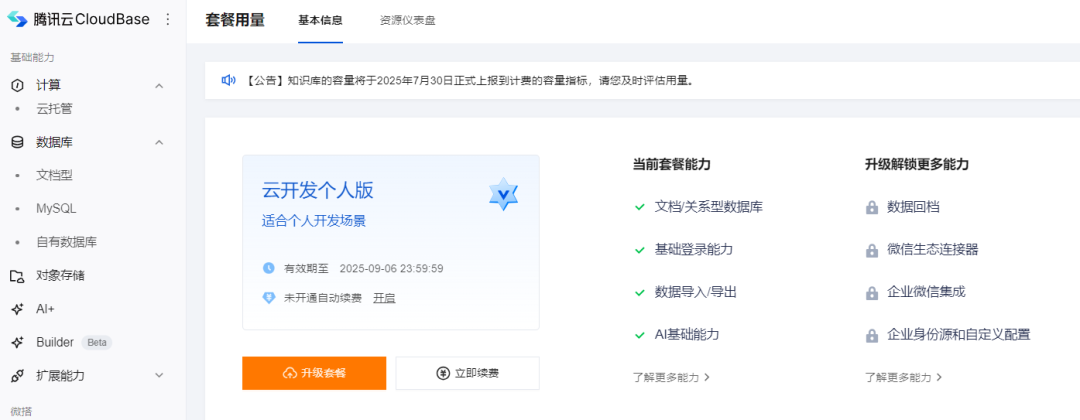The width and height of the screenshot is (1080, 420).
Task: Click the checkmark beside 文档/关系型数据库
Action: point(639,207)
